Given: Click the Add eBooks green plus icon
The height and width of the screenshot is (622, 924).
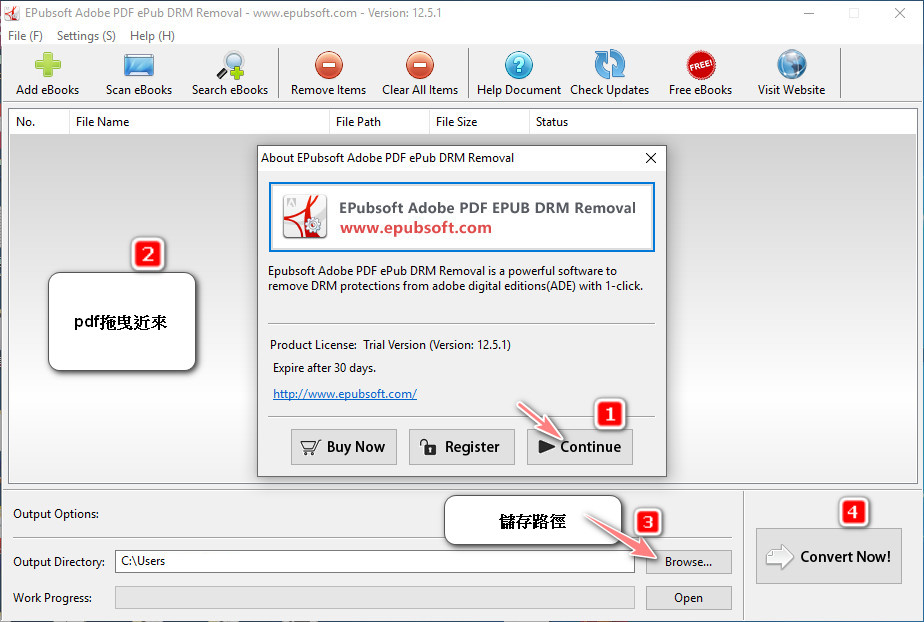Looking at the screenshot, I should (47, 66).
